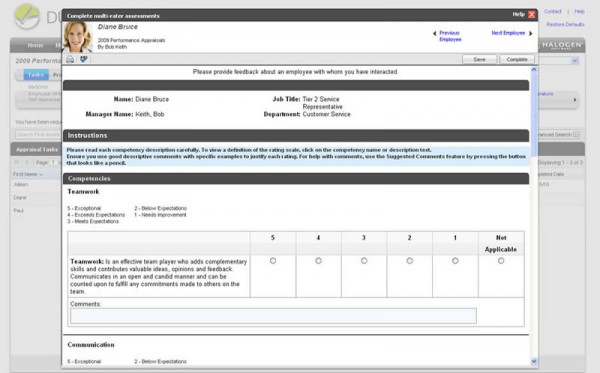The height and width of the screenshot is (373, 600).
Task: Click the spell check icon beside printer
Action: point(83,59)
